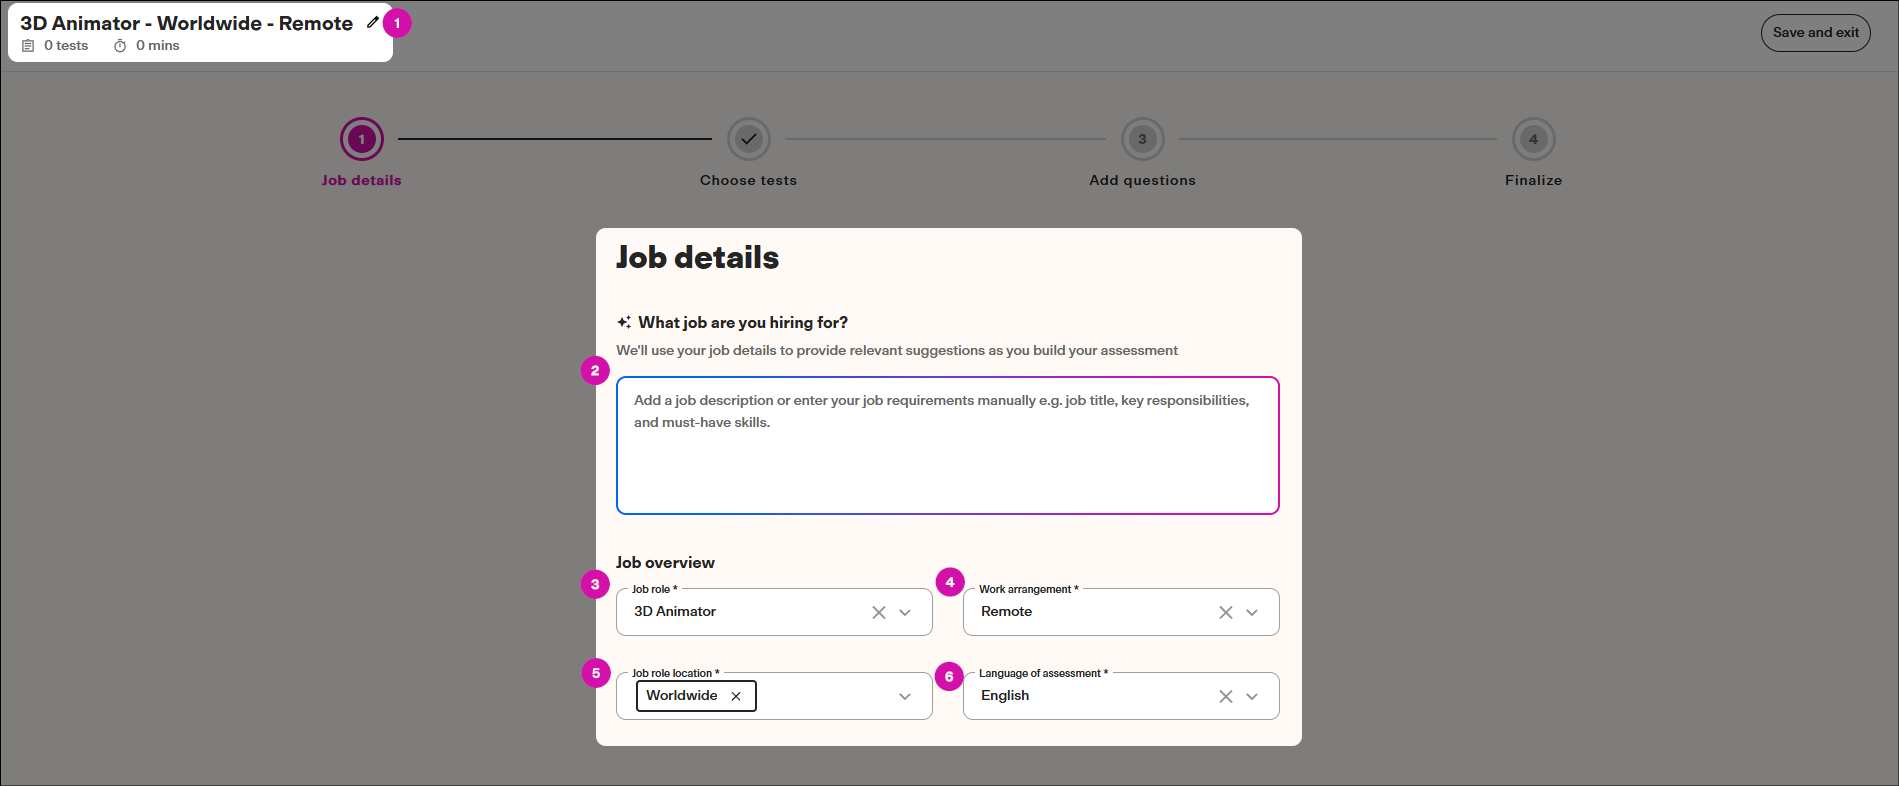Image resolution: width=1899 pixels, height=786 pixels.
Task: Click the timer icon next to 0 mins
Action: point(120,46)
